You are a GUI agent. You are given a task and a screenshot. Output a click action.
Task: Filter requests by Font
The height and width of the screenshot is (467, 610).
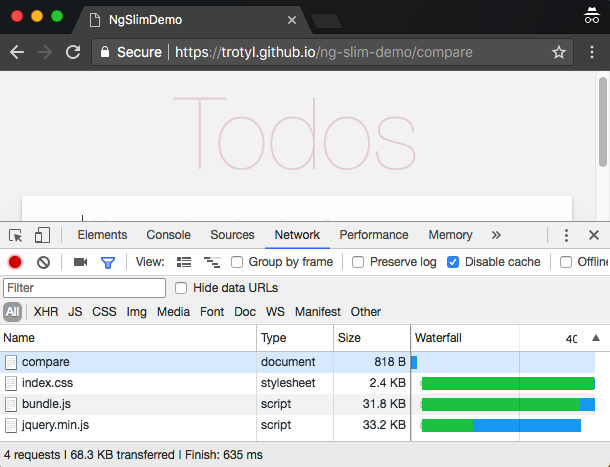click(212, 312)
